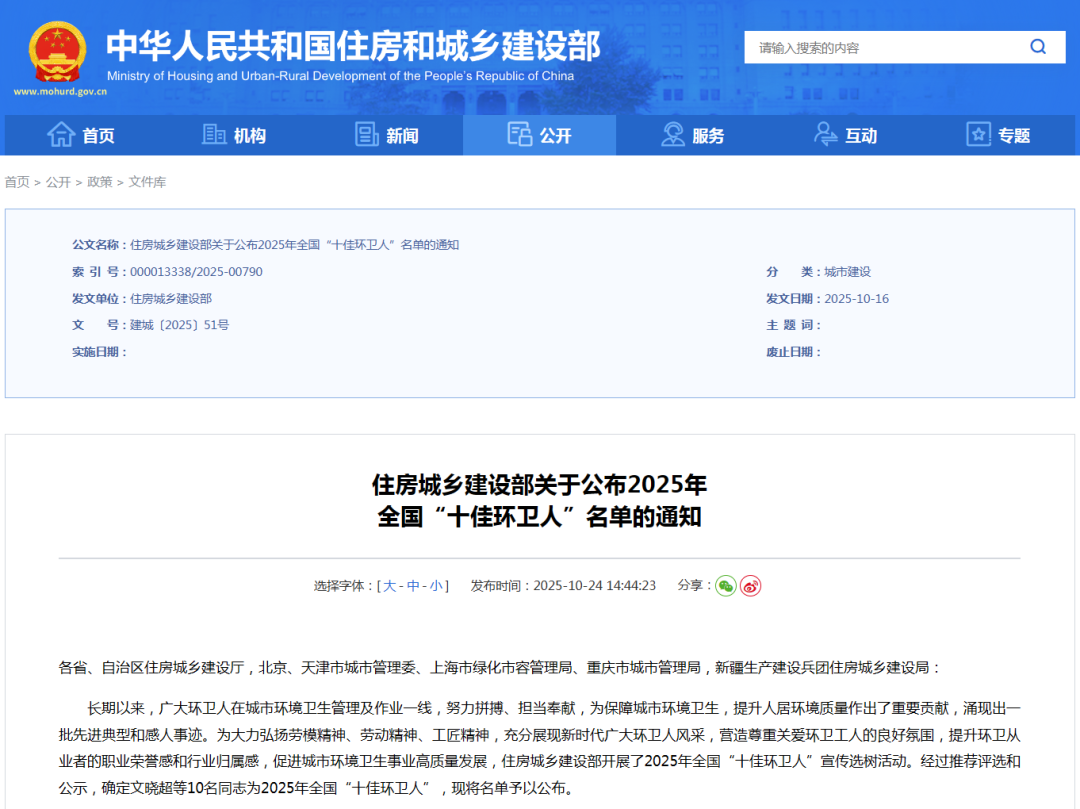Click the index number 000013338/2025-00790

196,272
